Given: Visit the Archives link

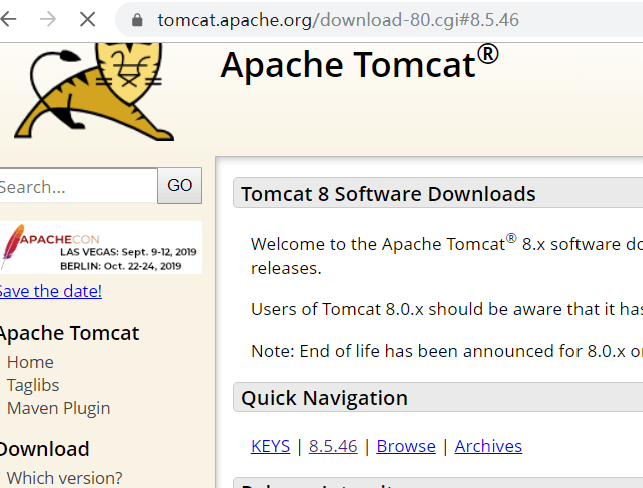Looking at the screenshot, I should click(488, 446).
